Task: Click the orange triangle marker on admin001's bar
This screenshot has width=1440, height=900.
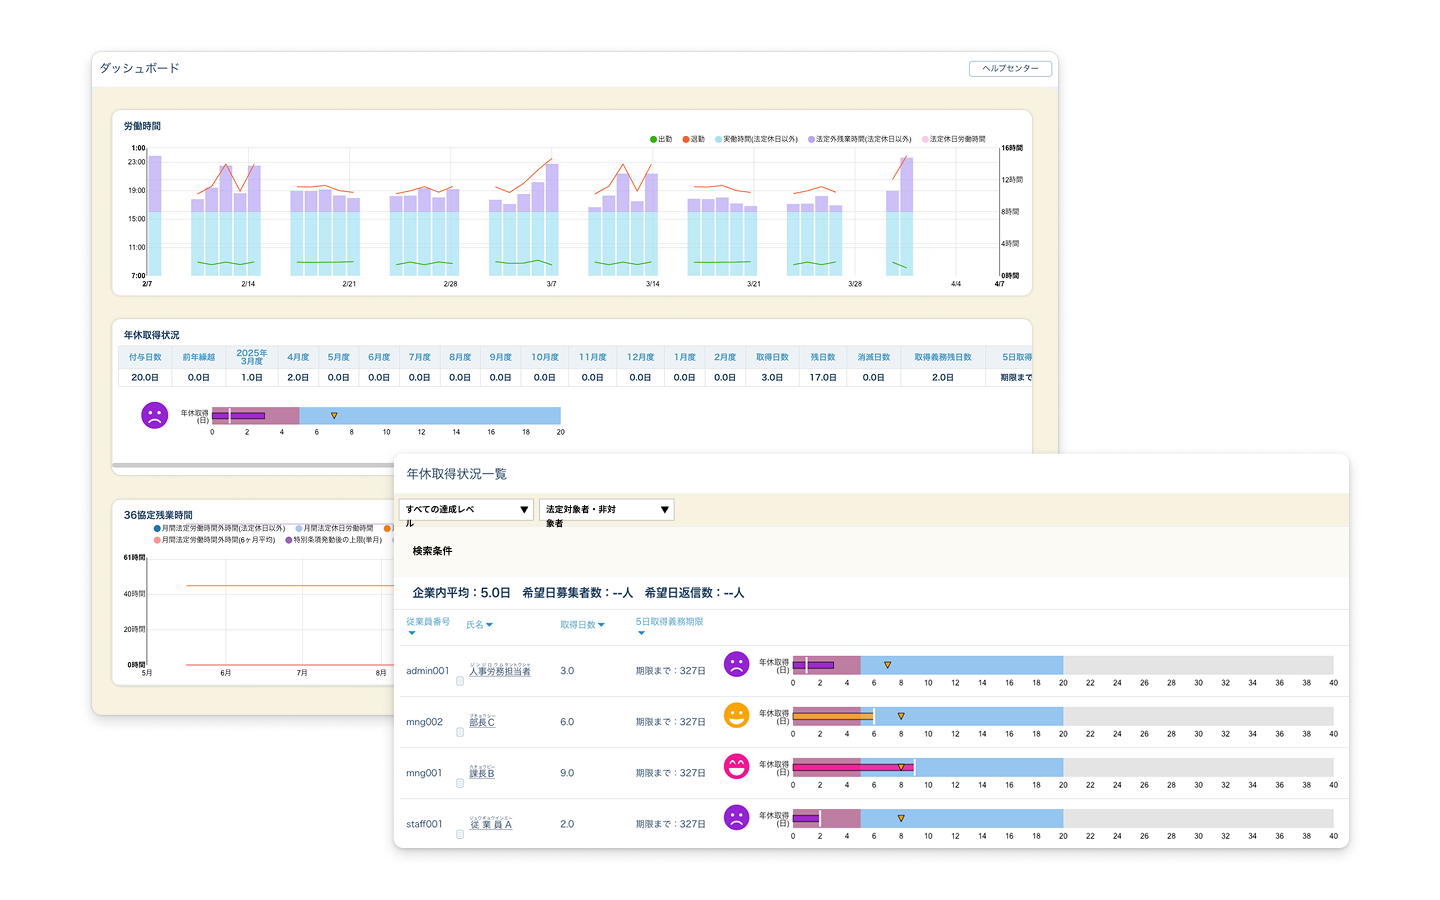Action: [887, 665]
